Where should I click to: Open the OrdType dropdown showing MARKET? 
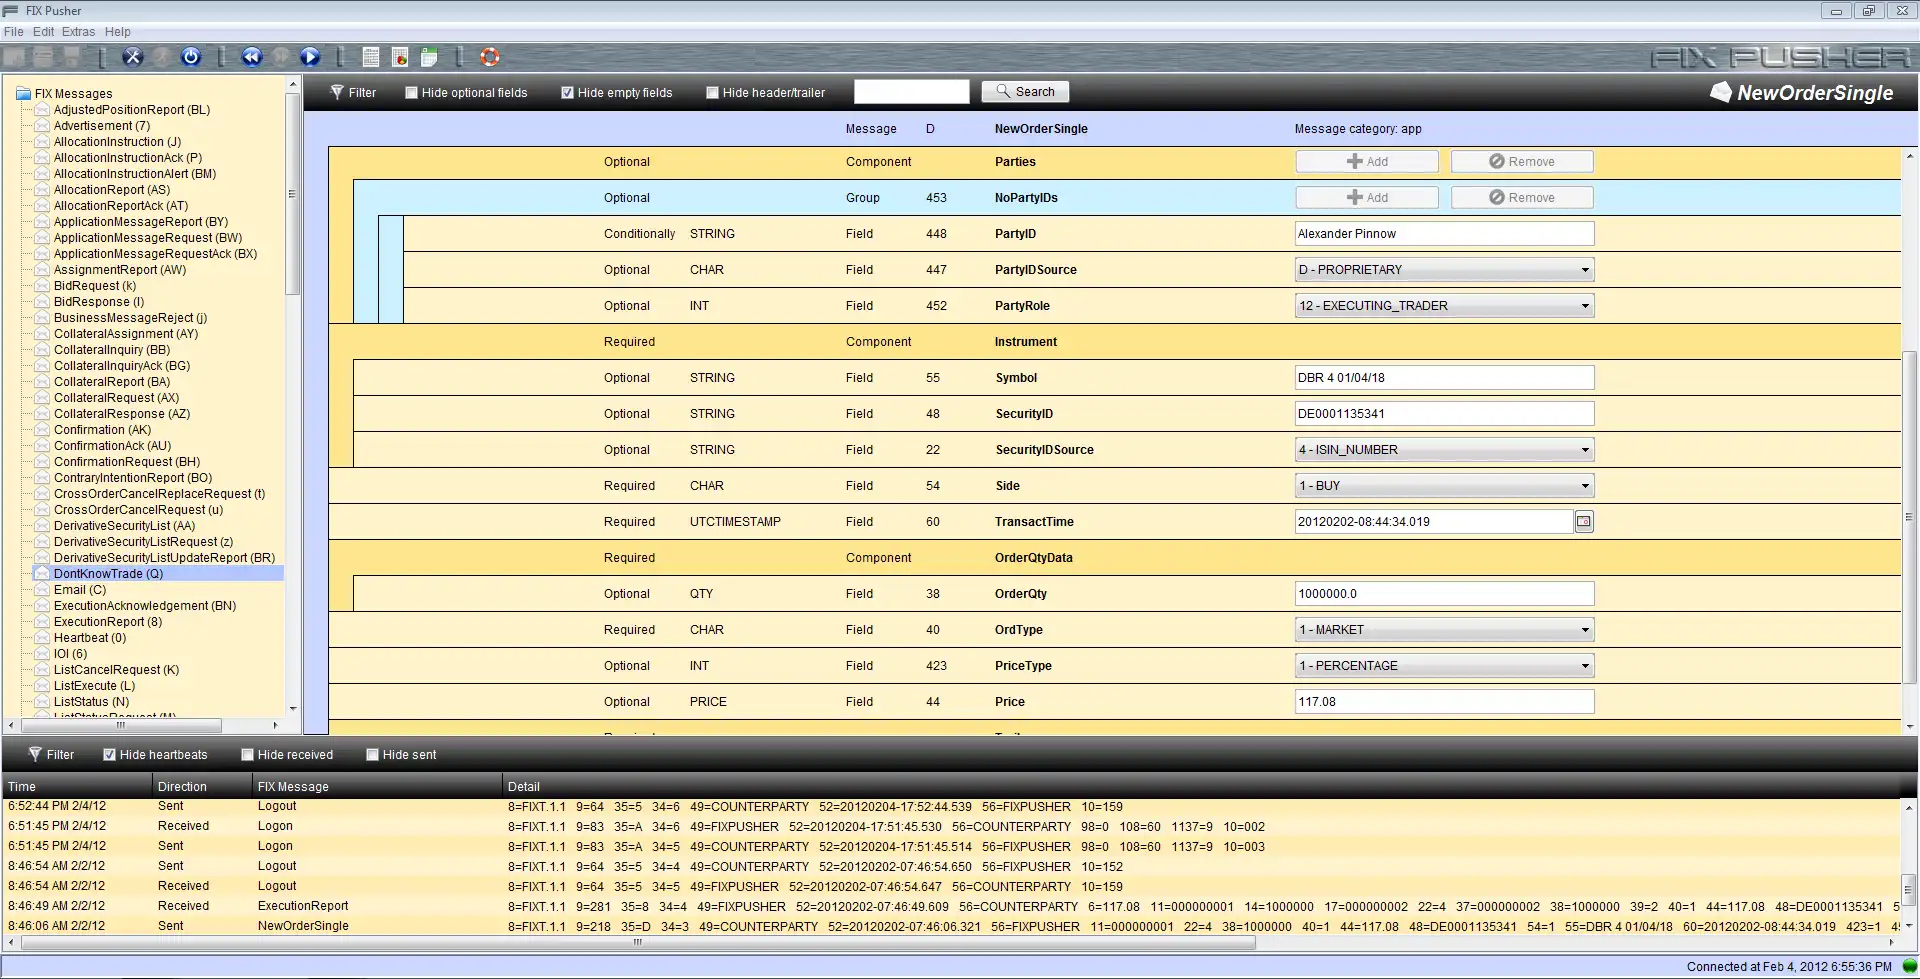(1444, 630)
